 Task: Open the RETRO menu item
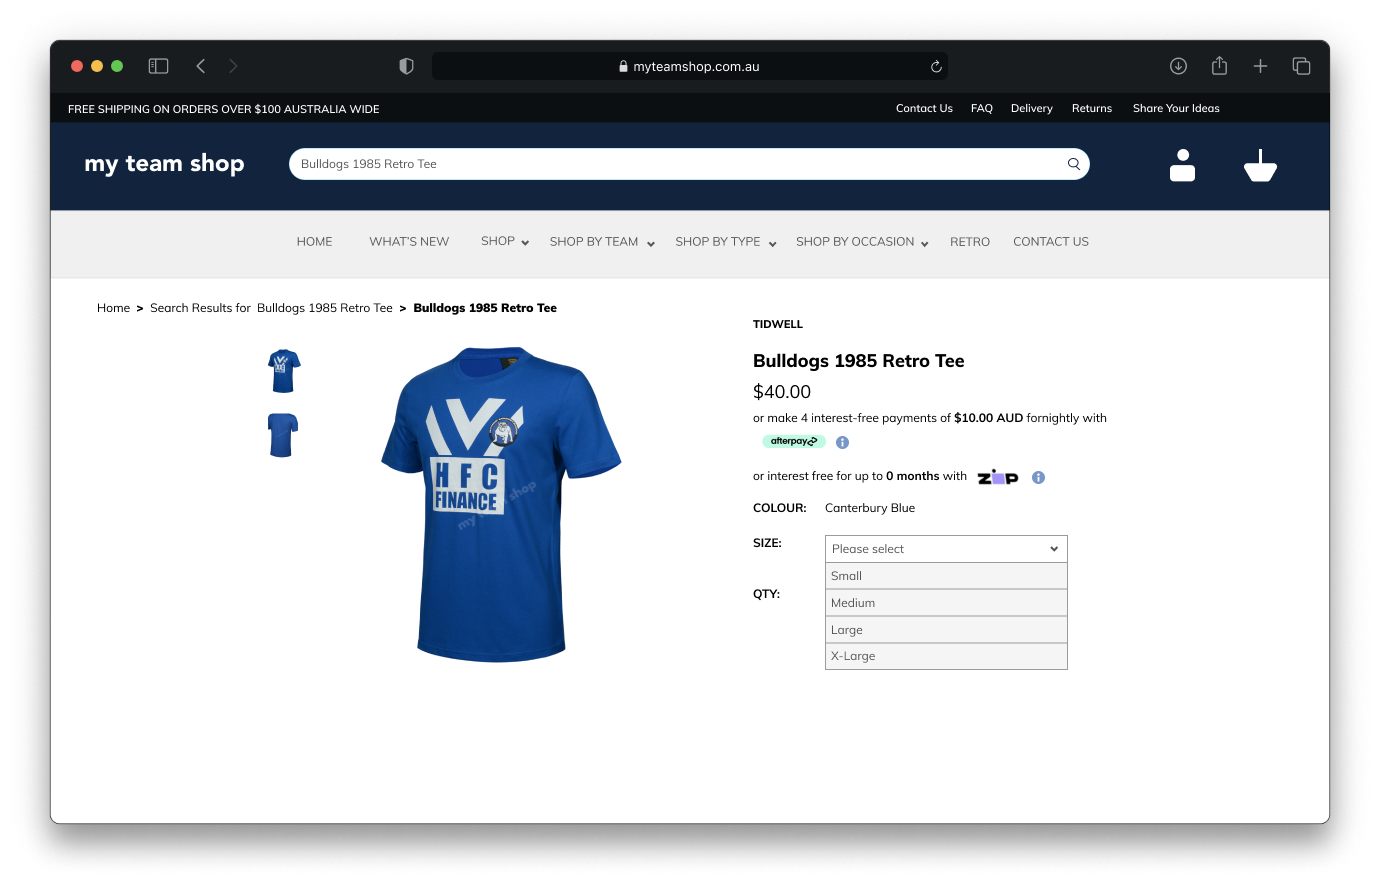[x=970, y=242]
